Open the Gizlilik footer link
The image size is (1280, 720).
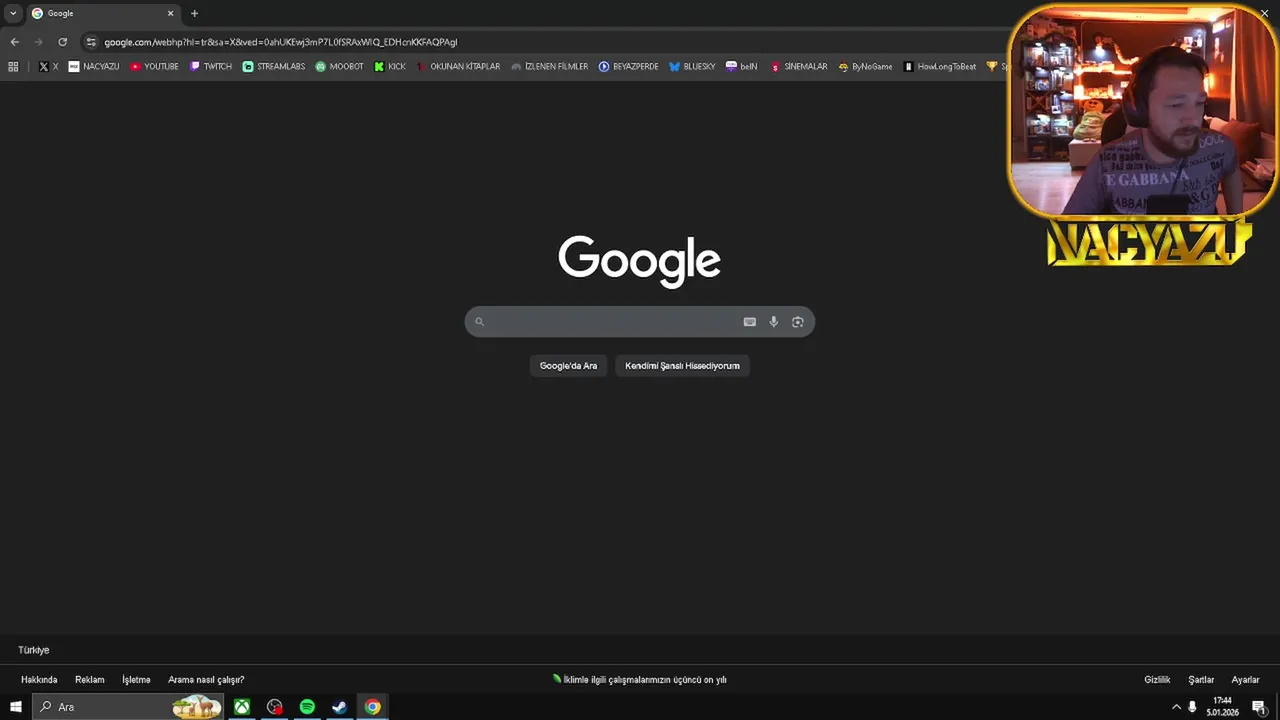[1157, 680]
